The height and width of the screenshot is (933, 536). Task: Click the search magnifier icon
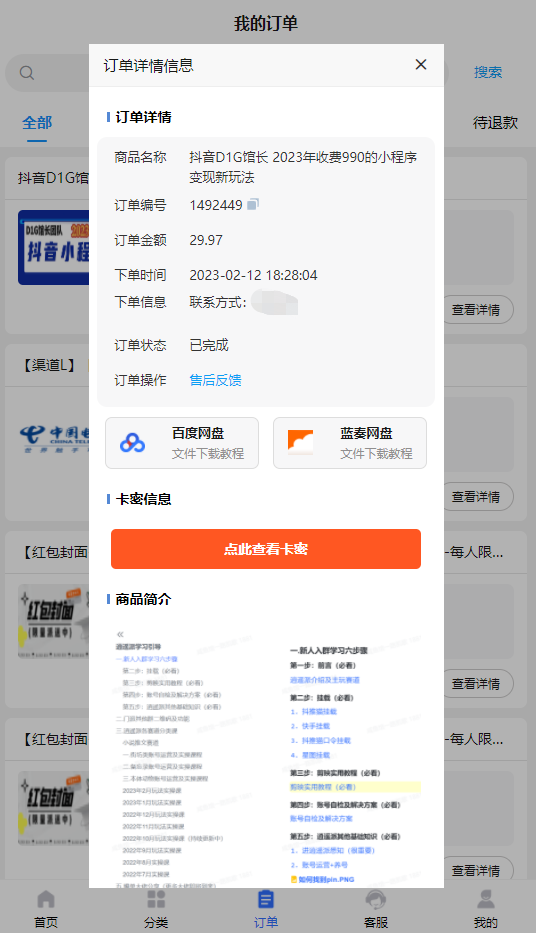click(27, 73)
